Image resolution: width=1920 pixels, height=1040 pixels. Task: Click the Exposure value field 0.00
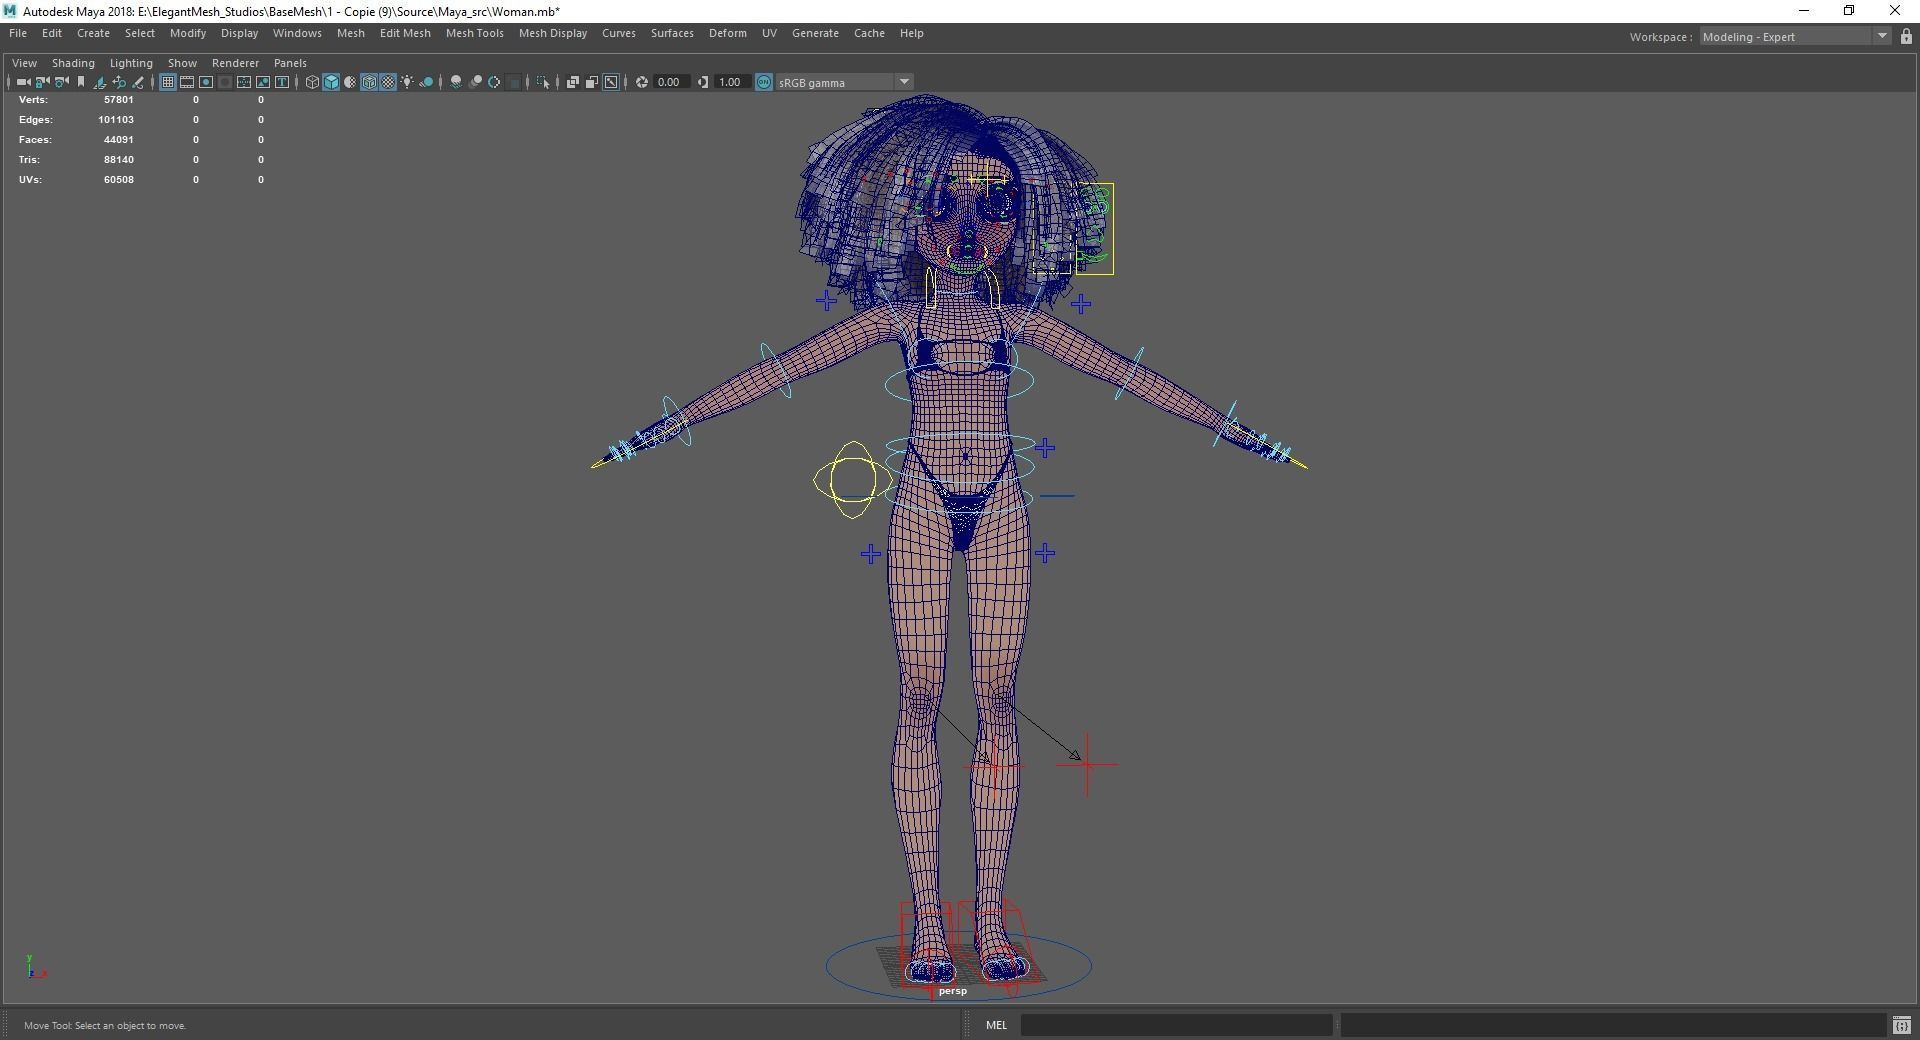671,82
